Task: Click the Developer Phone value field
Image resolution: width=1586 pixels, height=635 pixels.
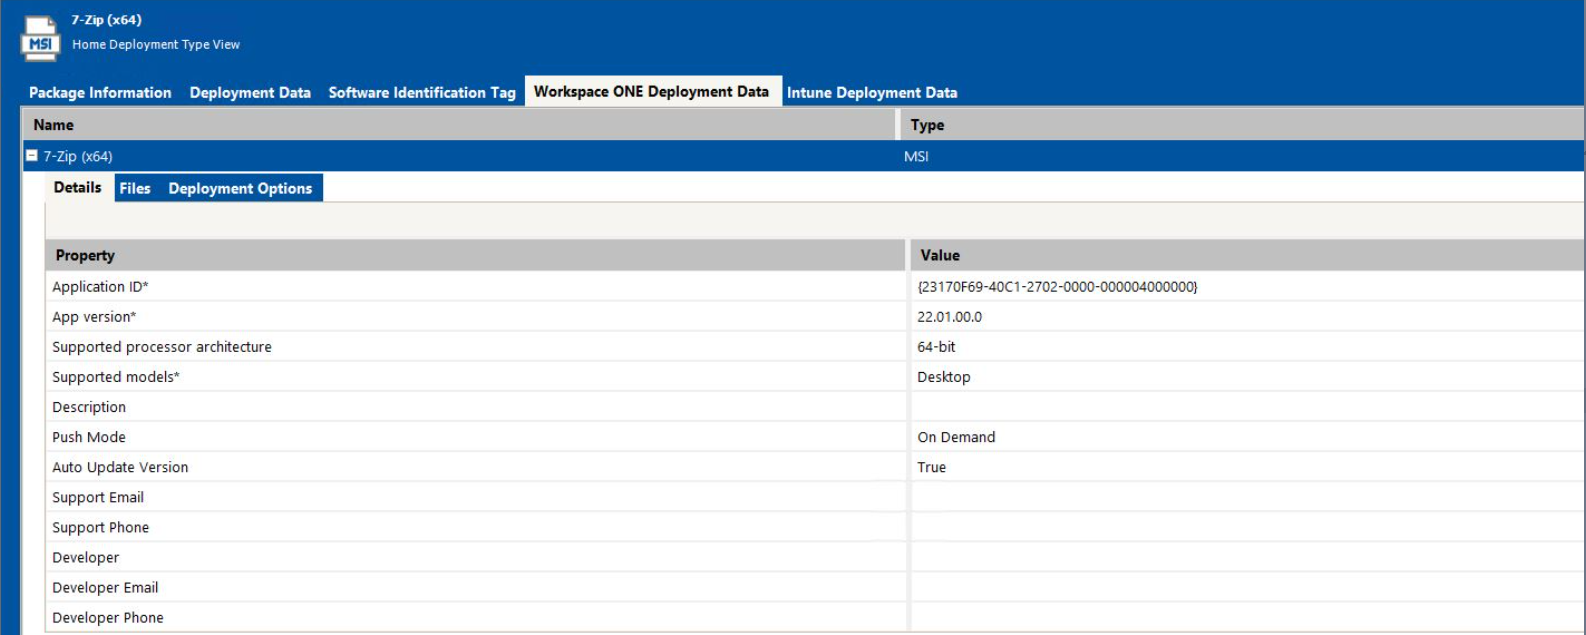Action: click(x=1240, y=617)
